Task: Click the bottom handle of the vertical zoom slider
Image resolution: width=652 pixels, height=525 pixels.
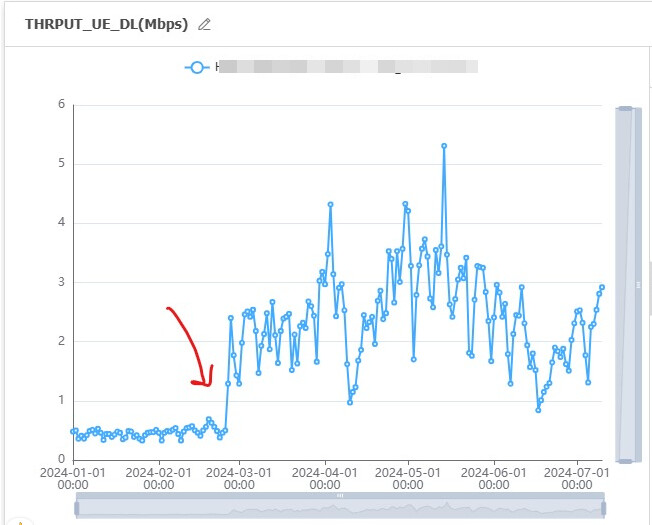Action: pyautogui.click(x=626, y=460)
